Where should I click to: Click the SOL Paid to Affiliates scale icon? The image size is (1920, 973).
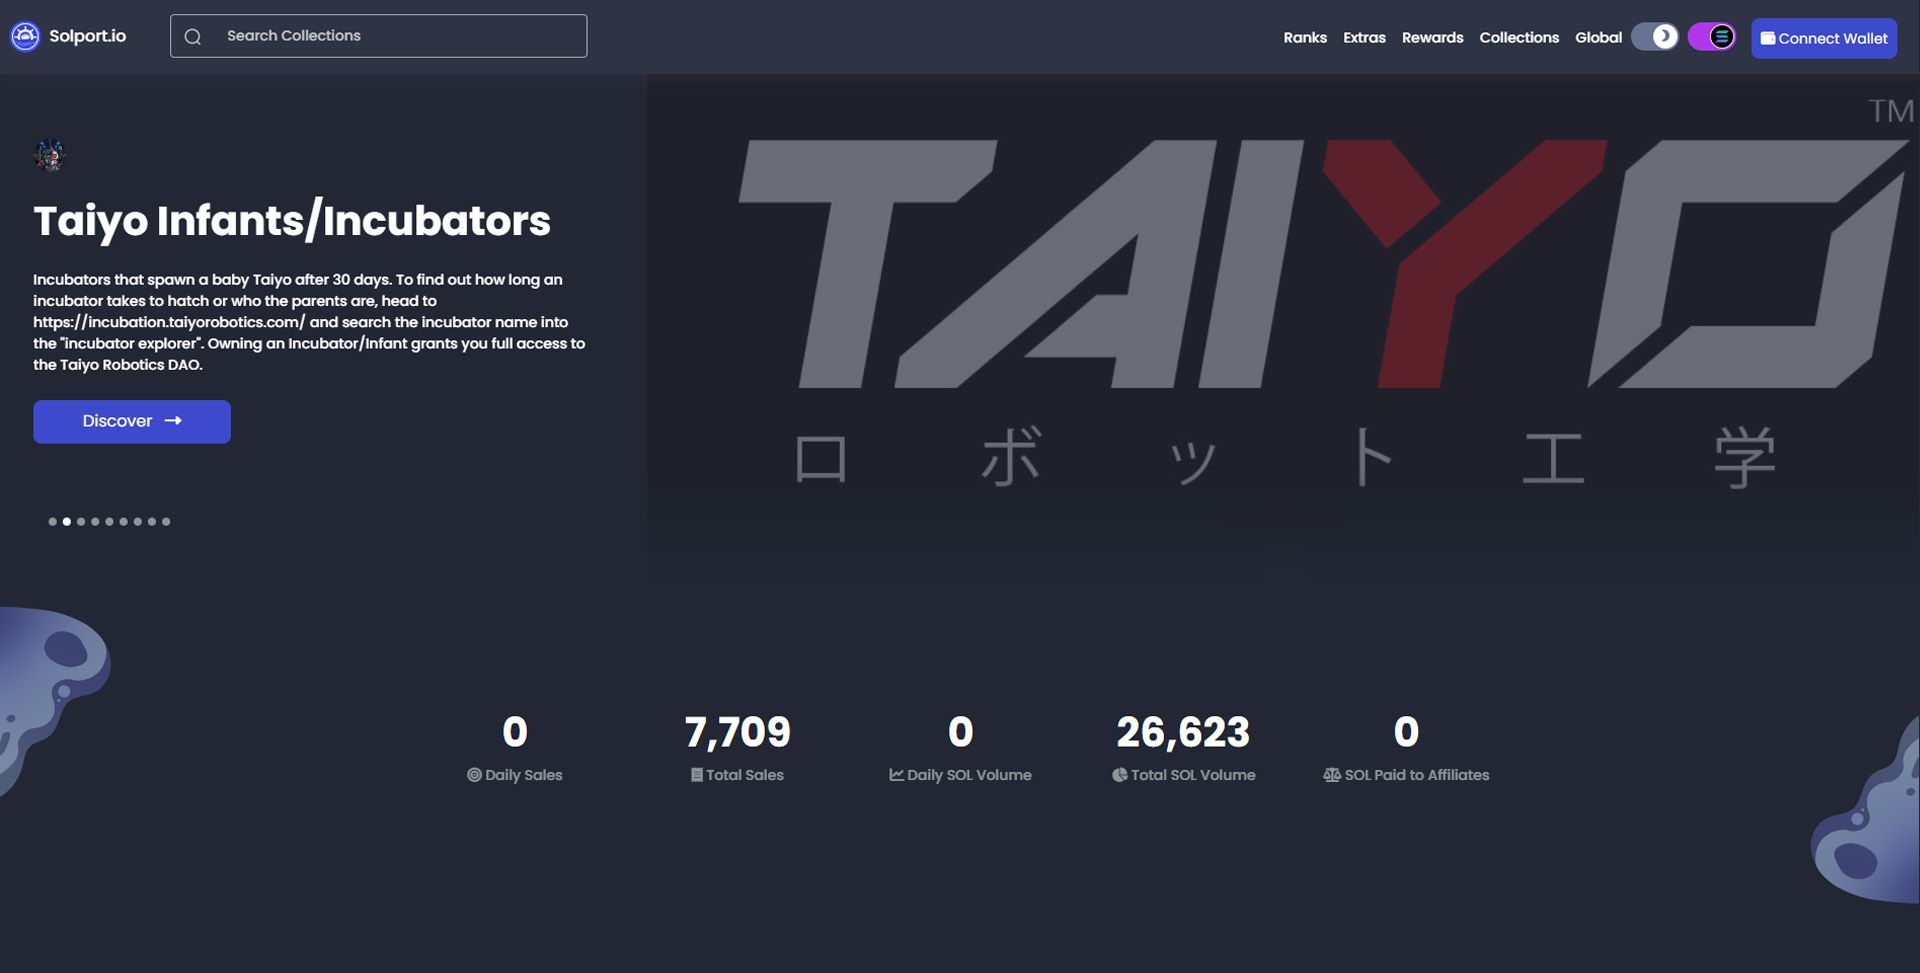pyautogui.click(x=1331, y=775)
